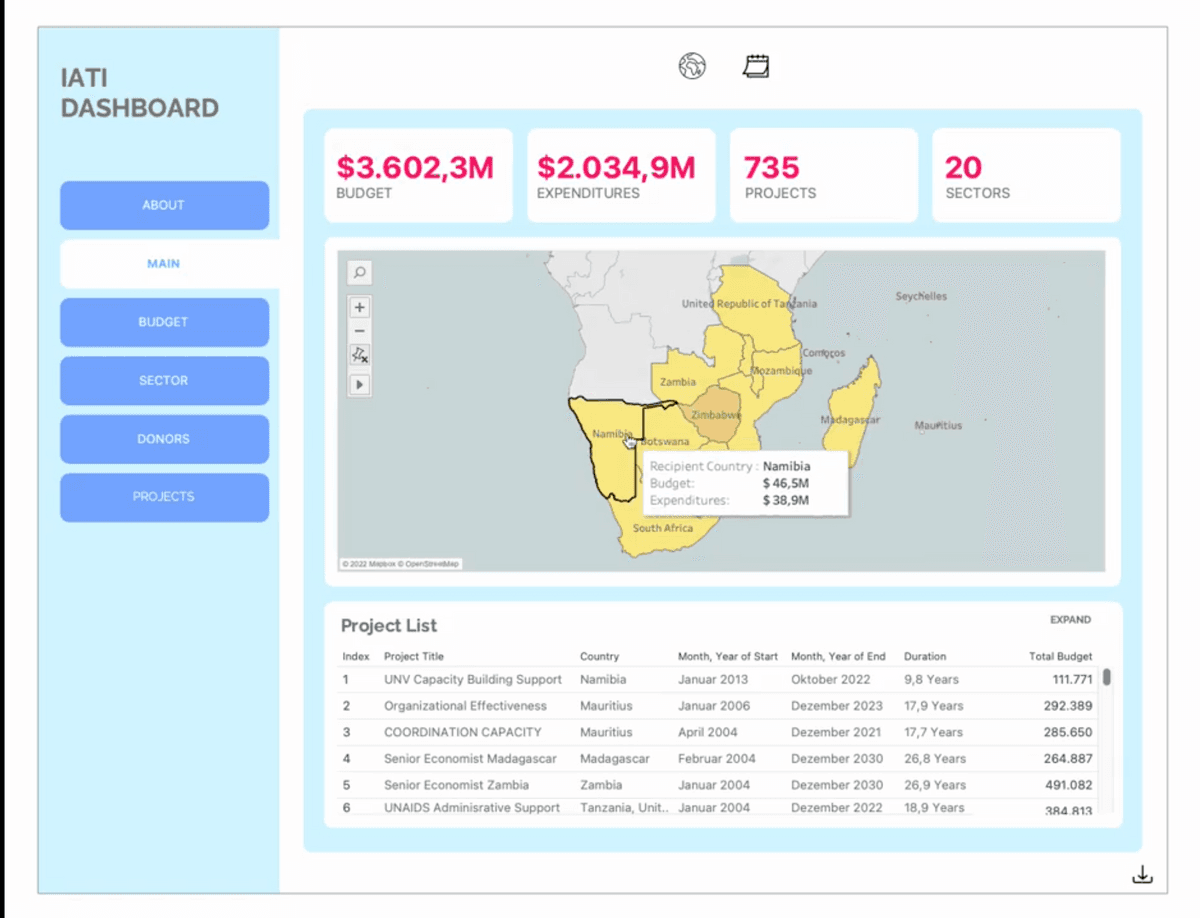Click the Budget $3.602,3M card
The width and height of the screenshot is (1200, 918).
pos(418,175)
